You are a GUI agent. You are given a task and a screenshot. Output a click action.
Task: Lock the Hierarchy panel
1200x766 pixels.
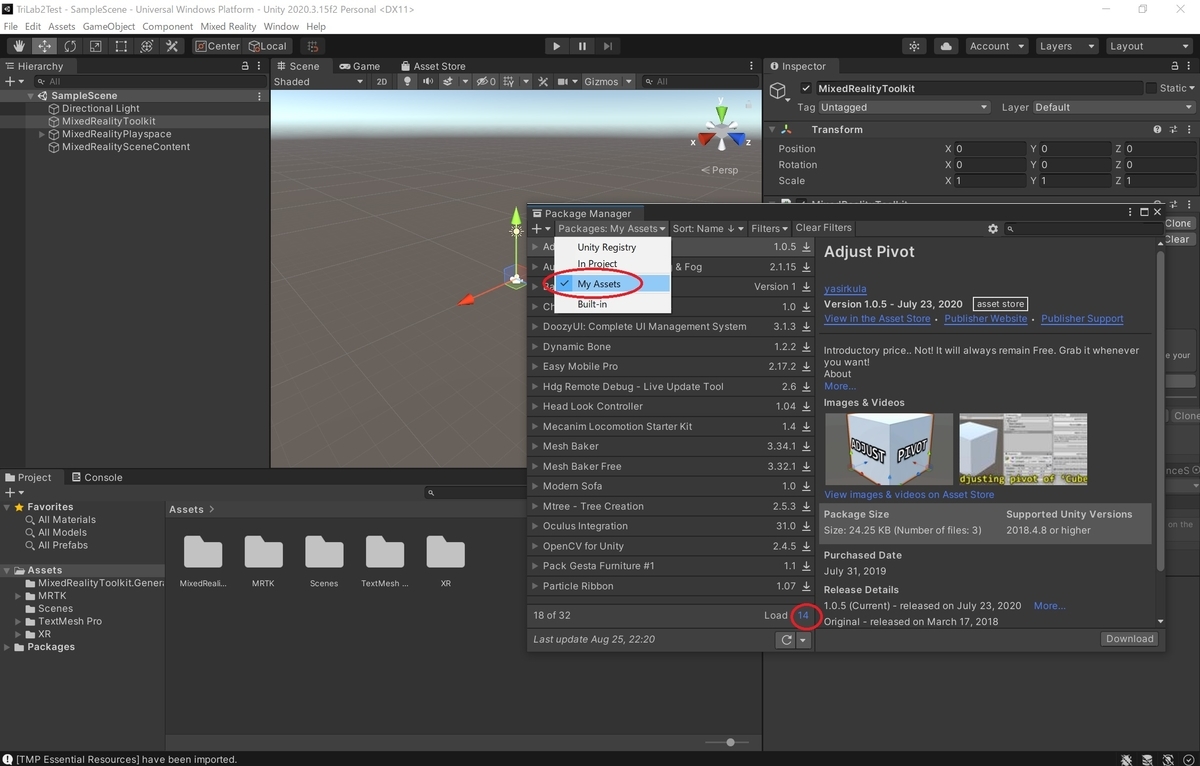(x=245, y=66)
